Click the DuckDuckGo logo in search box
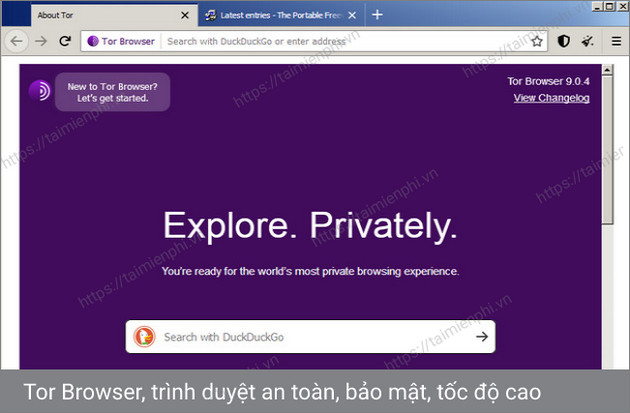The width and height of the screenshot is (630, 413). click(144, 337)
